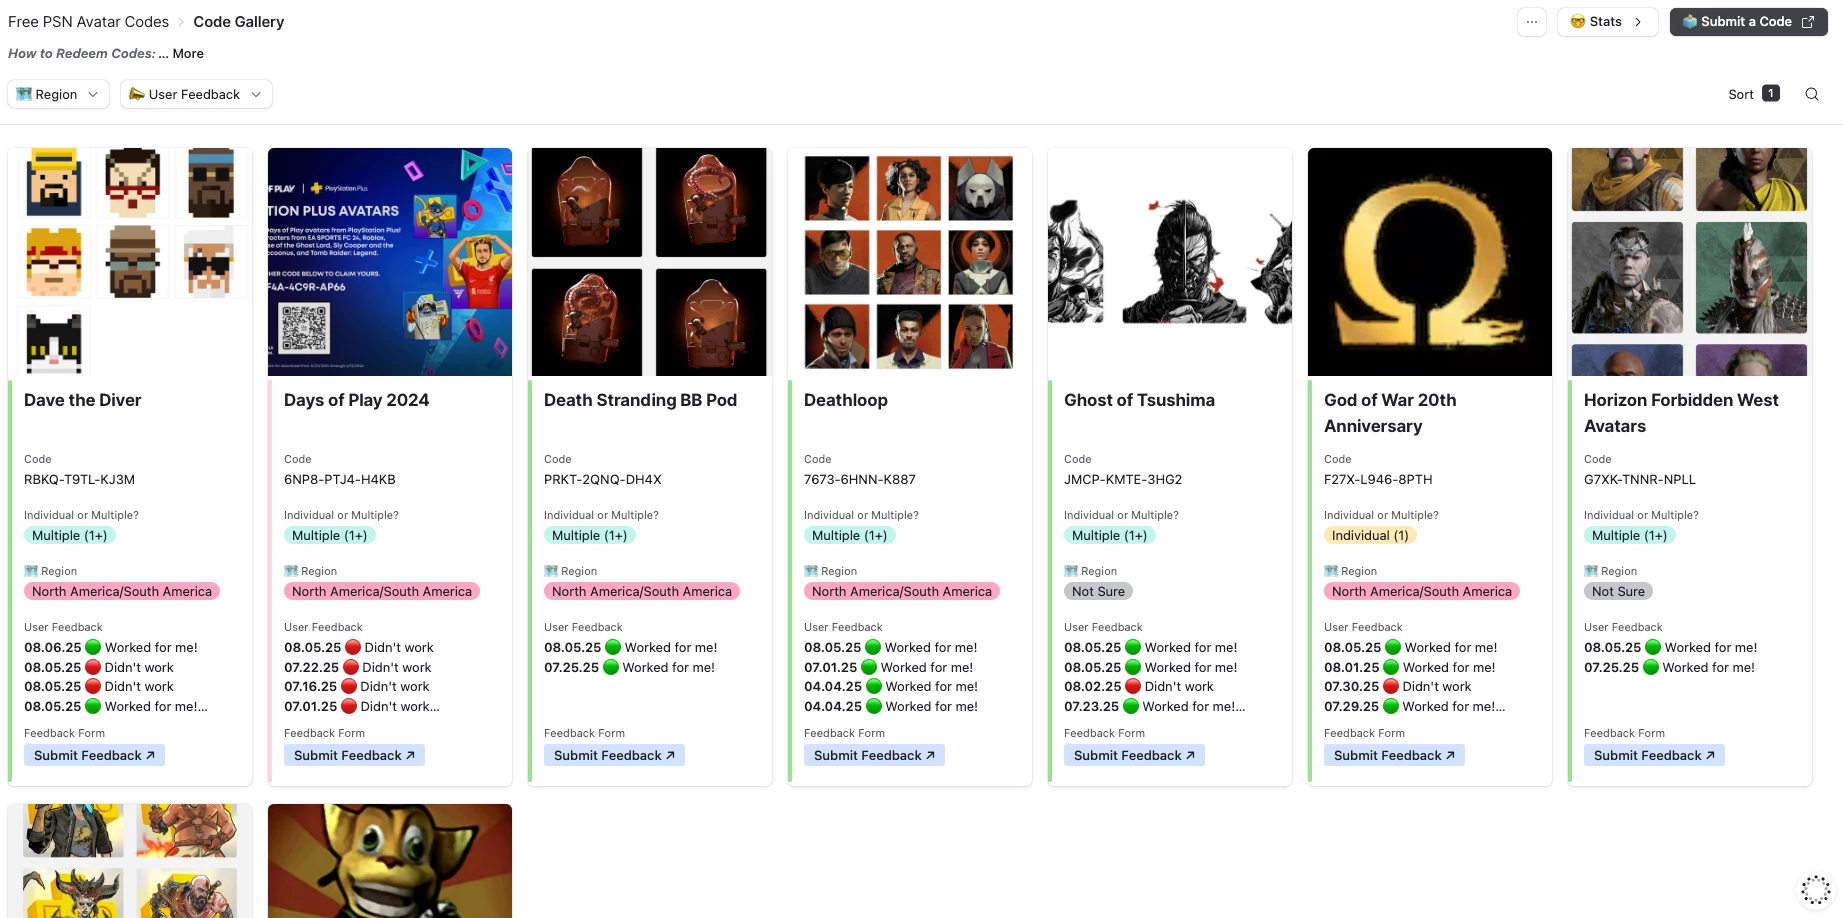Click the box icon on Submit a Code button
Screen dimensions: 1843x918
click(x=1689, y=22)
